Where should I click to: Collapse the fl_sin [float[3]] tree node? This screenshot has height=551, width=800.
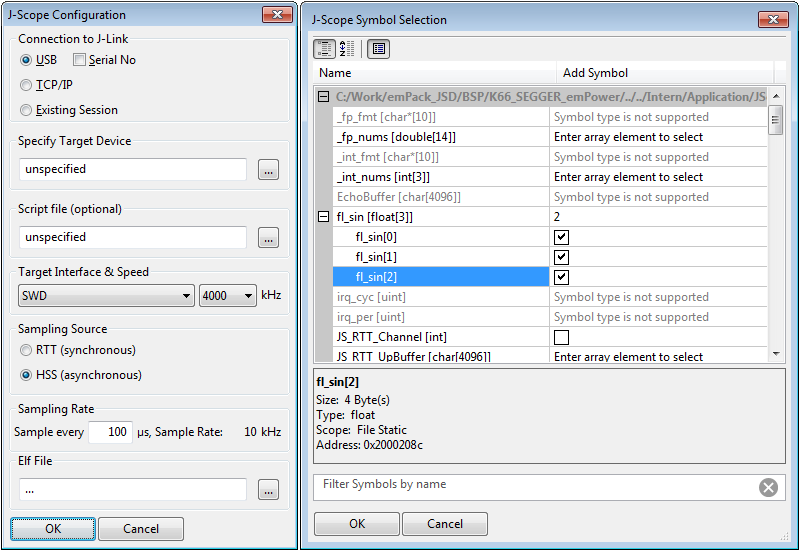pyautogui.click(x=323, y=217)
